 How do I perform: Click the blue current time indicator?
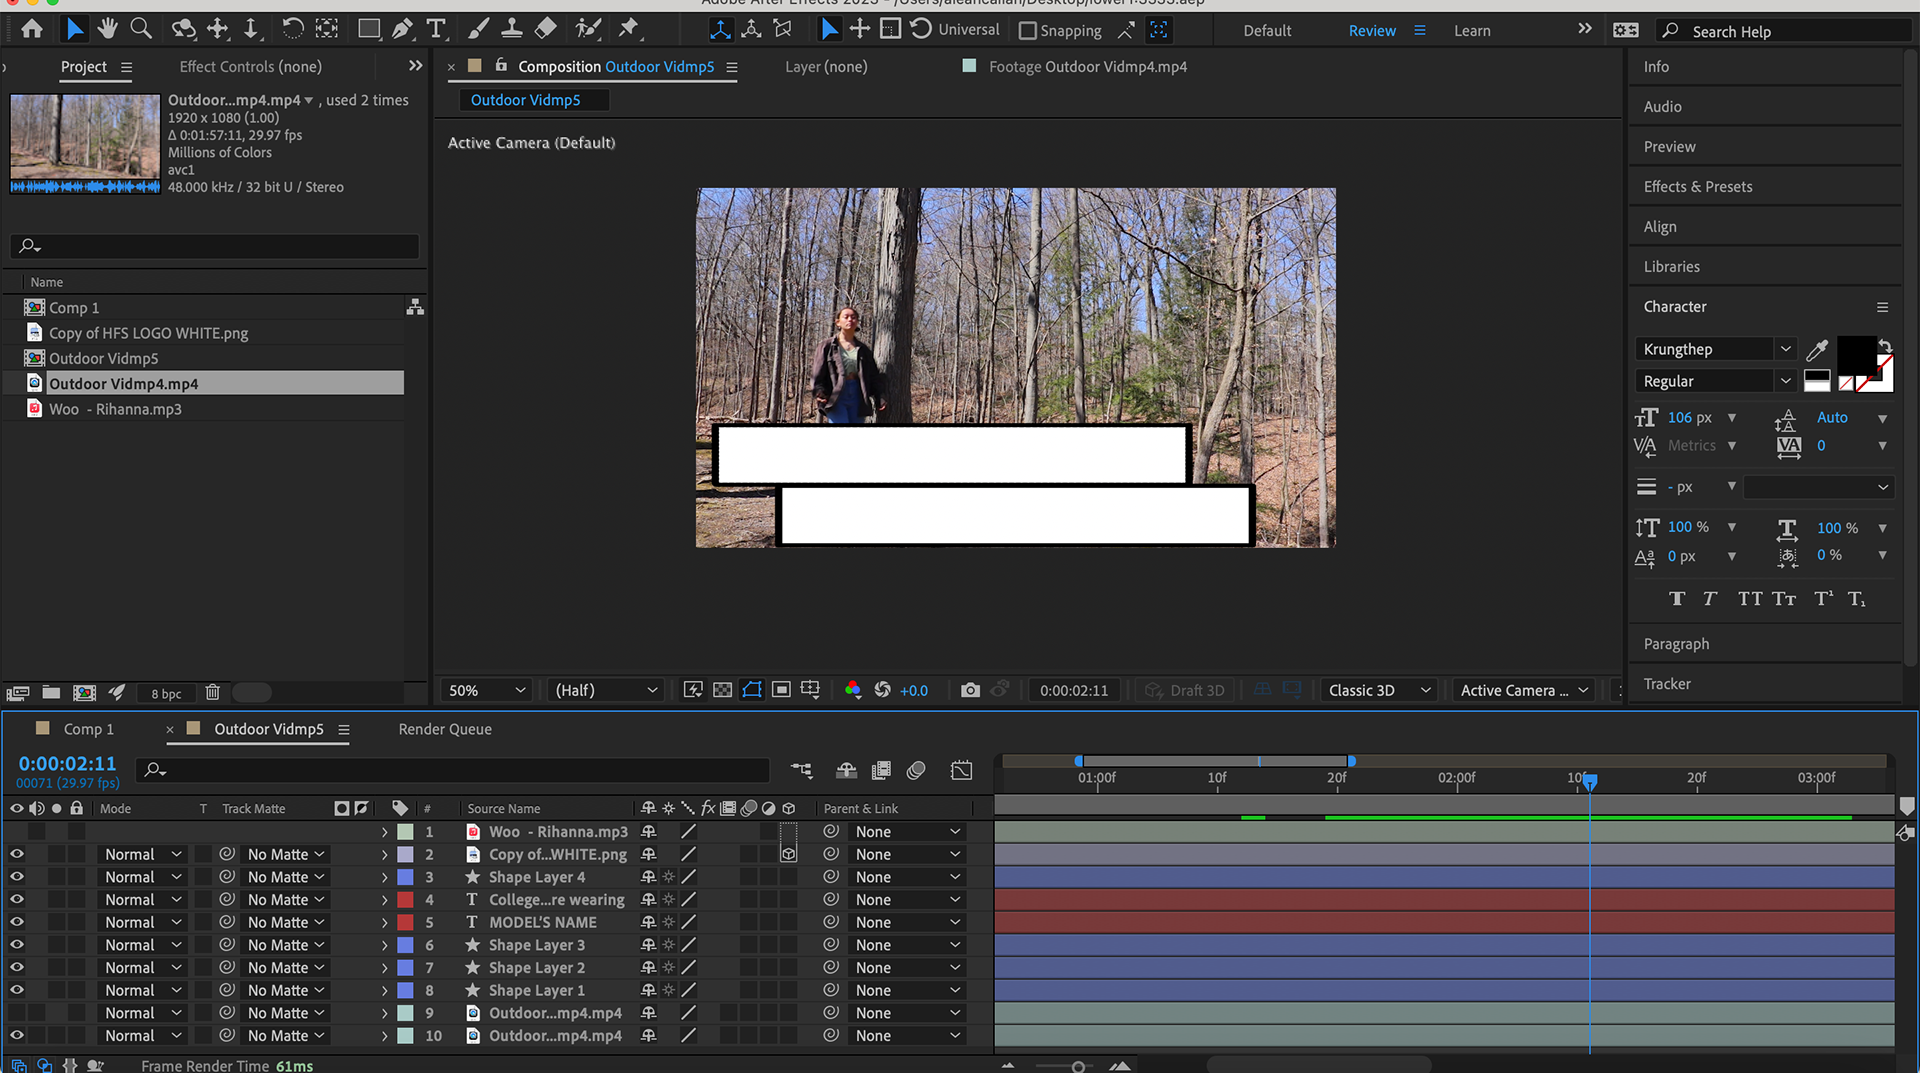coord(1589,781)
